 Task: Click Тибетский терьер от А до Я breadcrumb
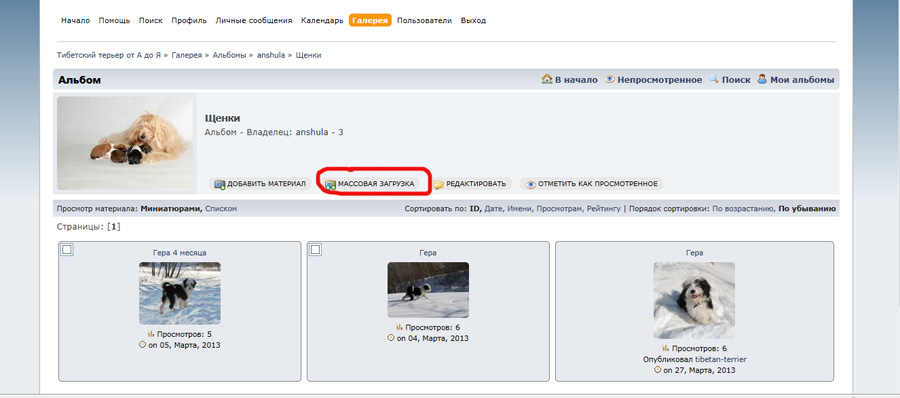tap(109, 55)
